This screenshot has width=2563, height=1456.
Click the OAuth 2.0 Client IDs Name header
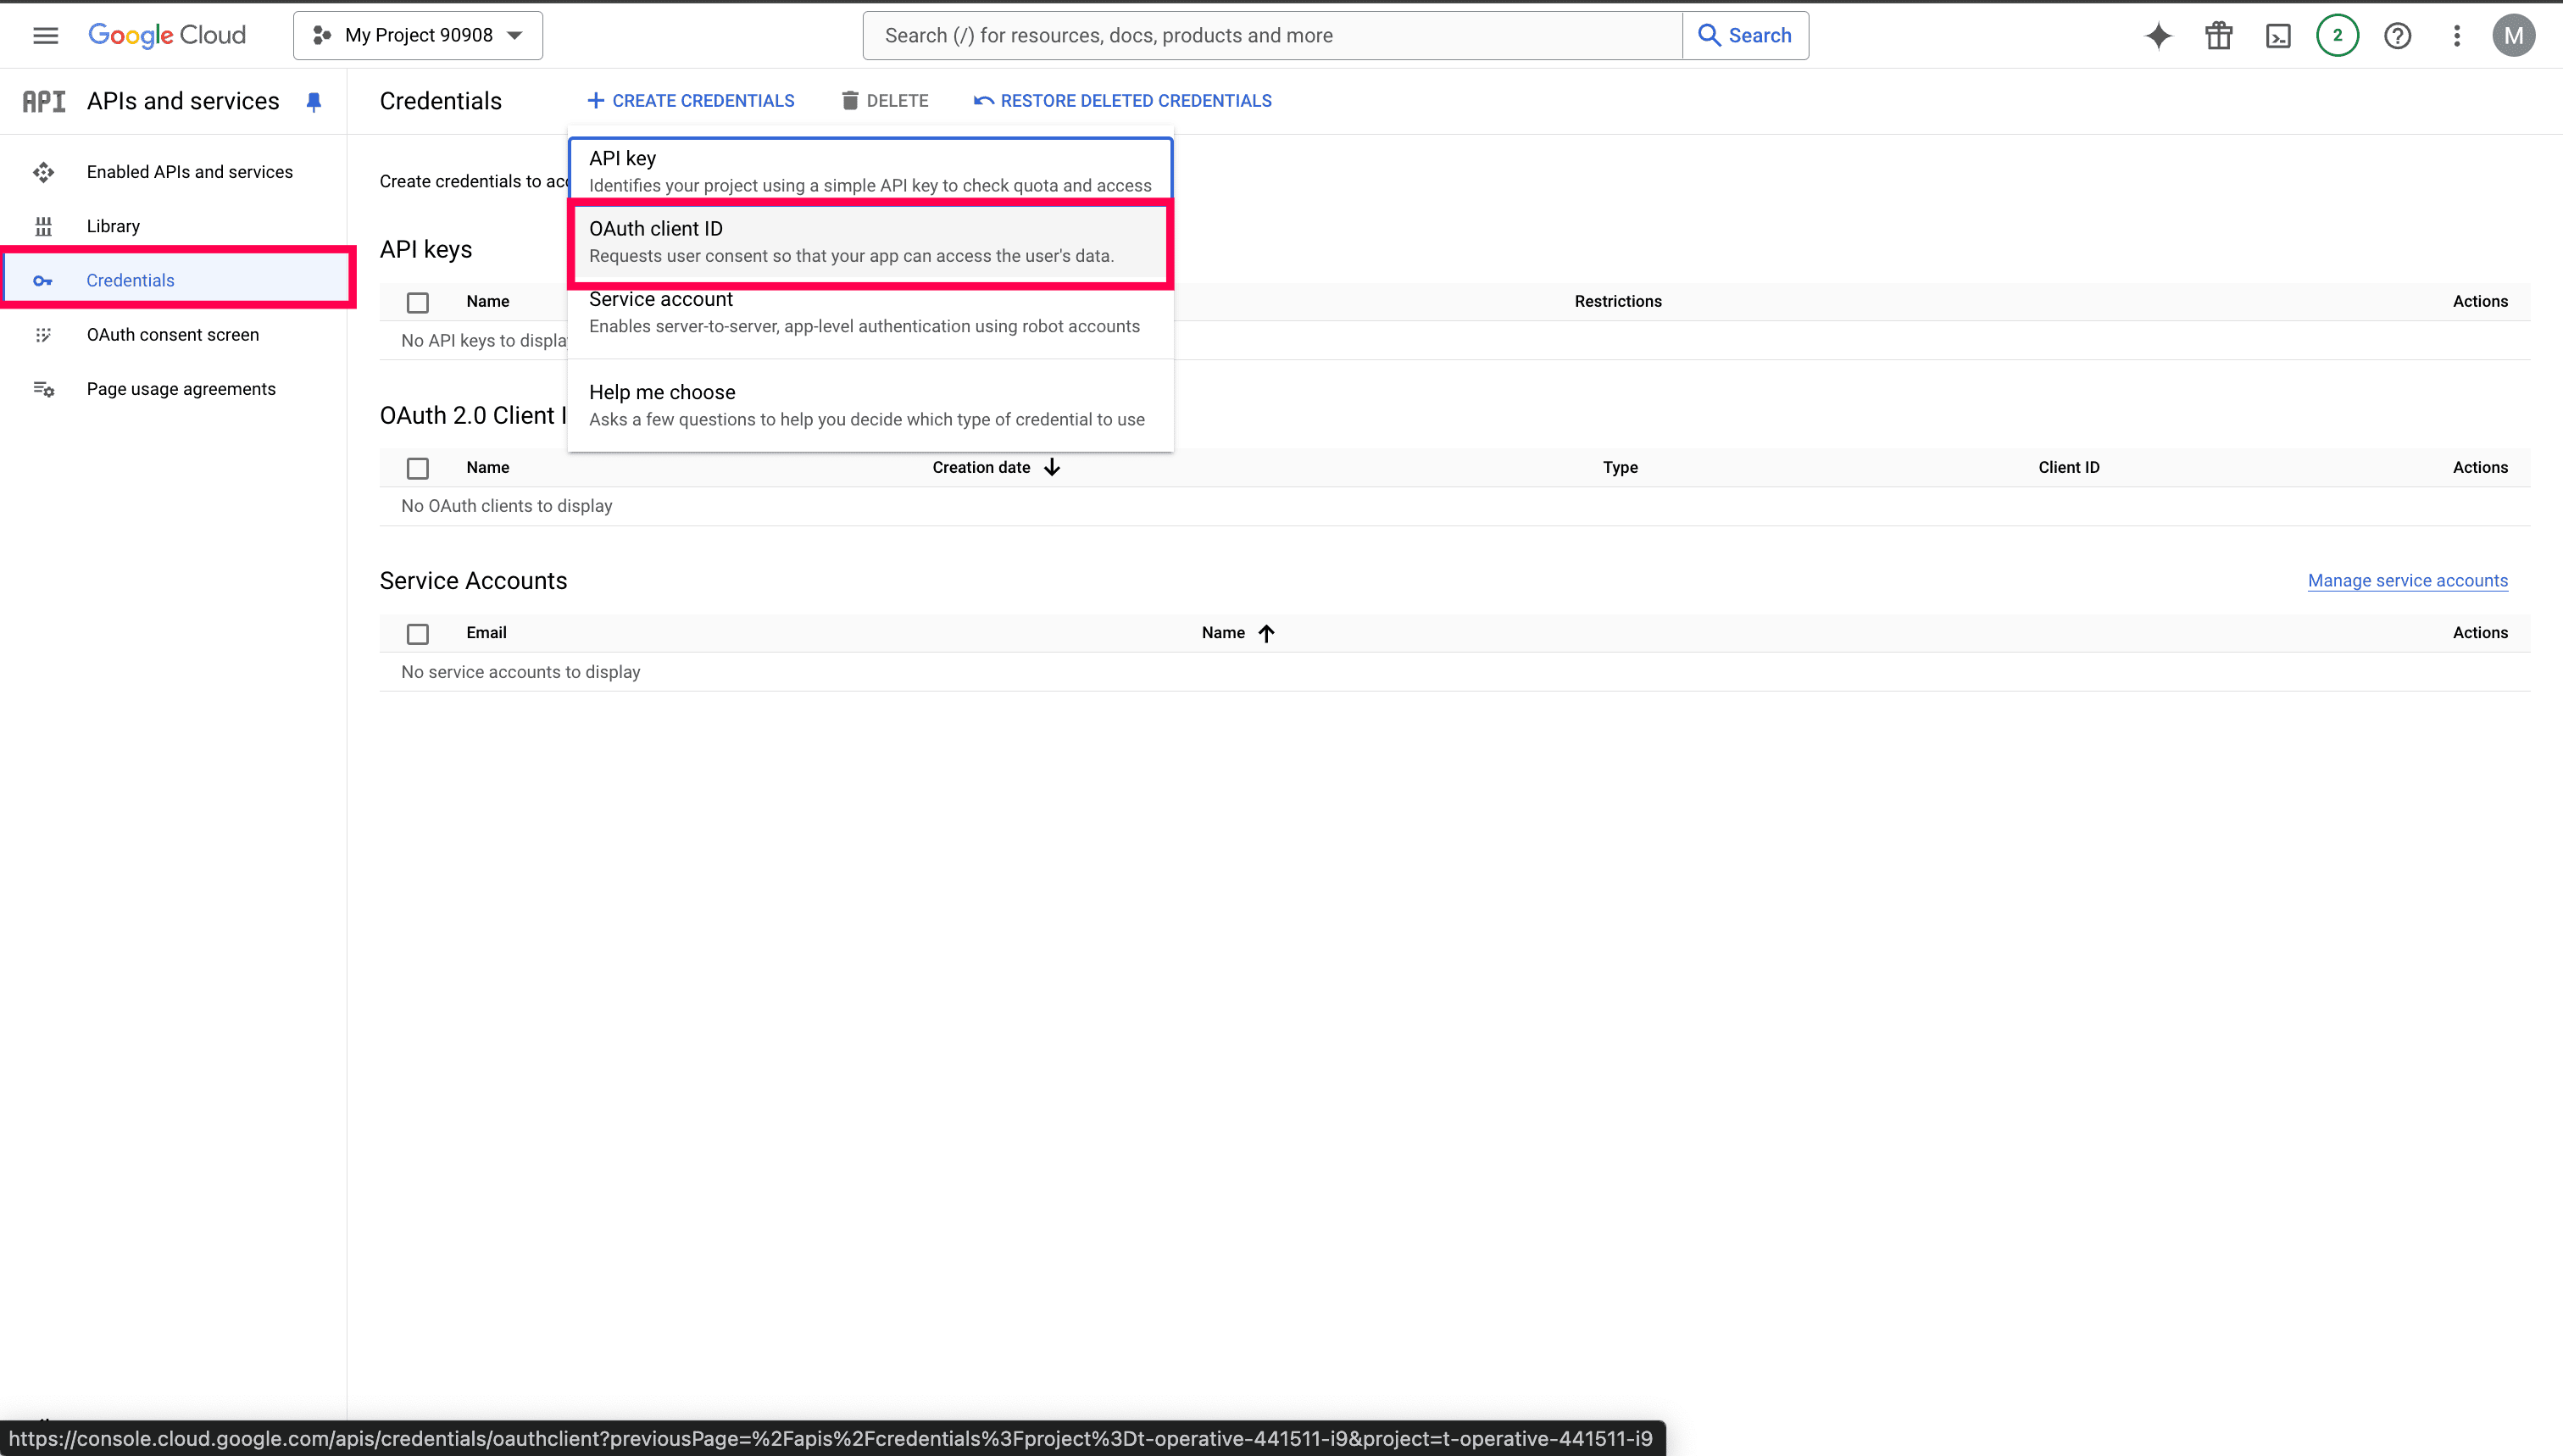pyautogui.click(x=488, y=468)
